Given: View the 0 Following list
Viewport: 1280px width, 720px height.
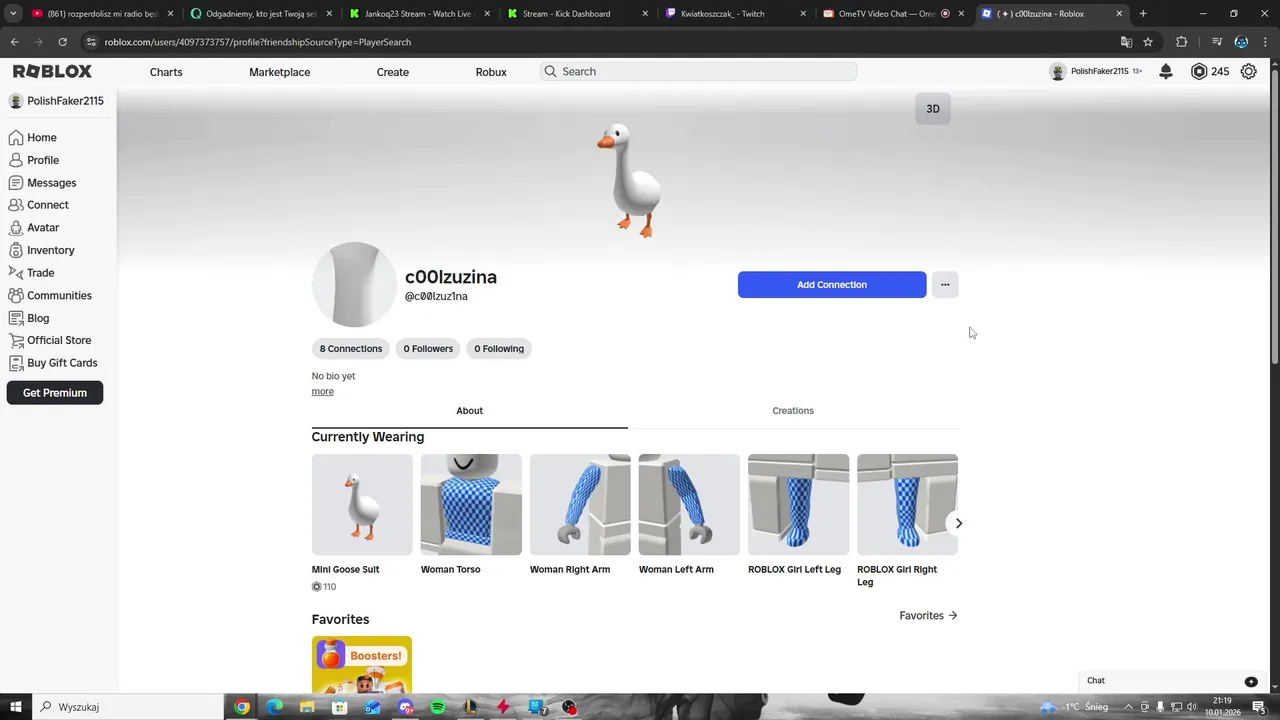Looking at the screenshot, I should (499, 349).
